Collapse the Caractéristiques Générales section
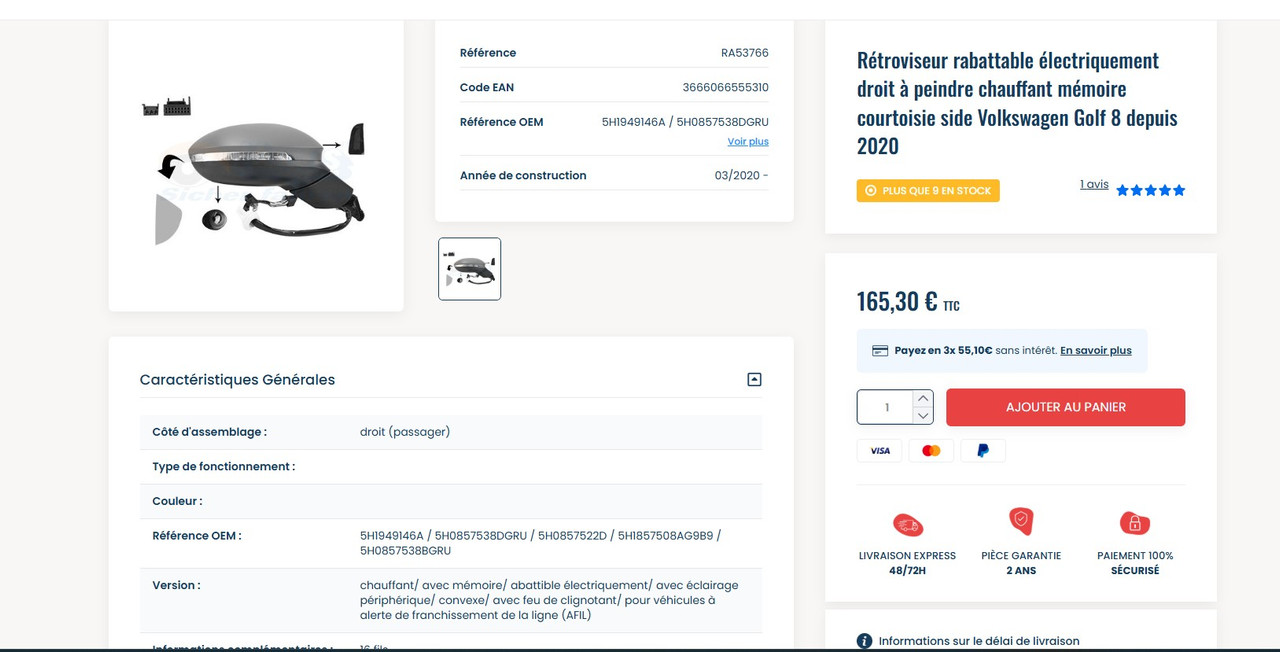The height and width of the screenshot is (652, 1280). click(754, 379)
